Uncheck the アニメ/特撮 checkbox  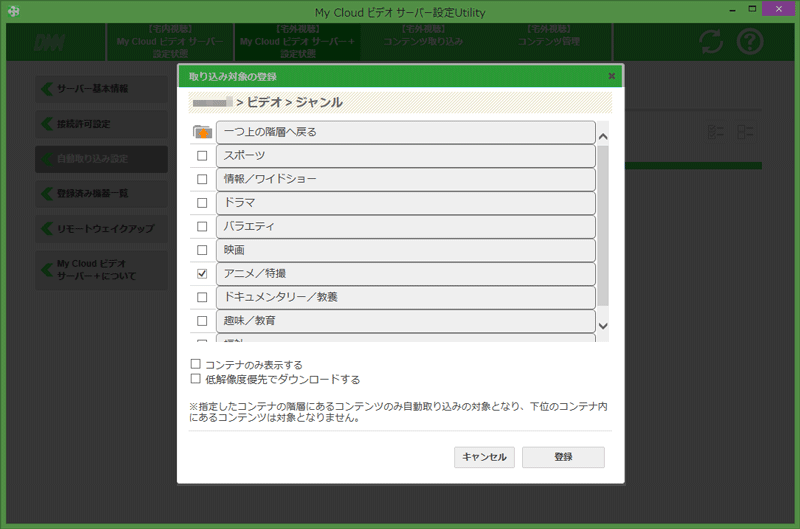202,273
